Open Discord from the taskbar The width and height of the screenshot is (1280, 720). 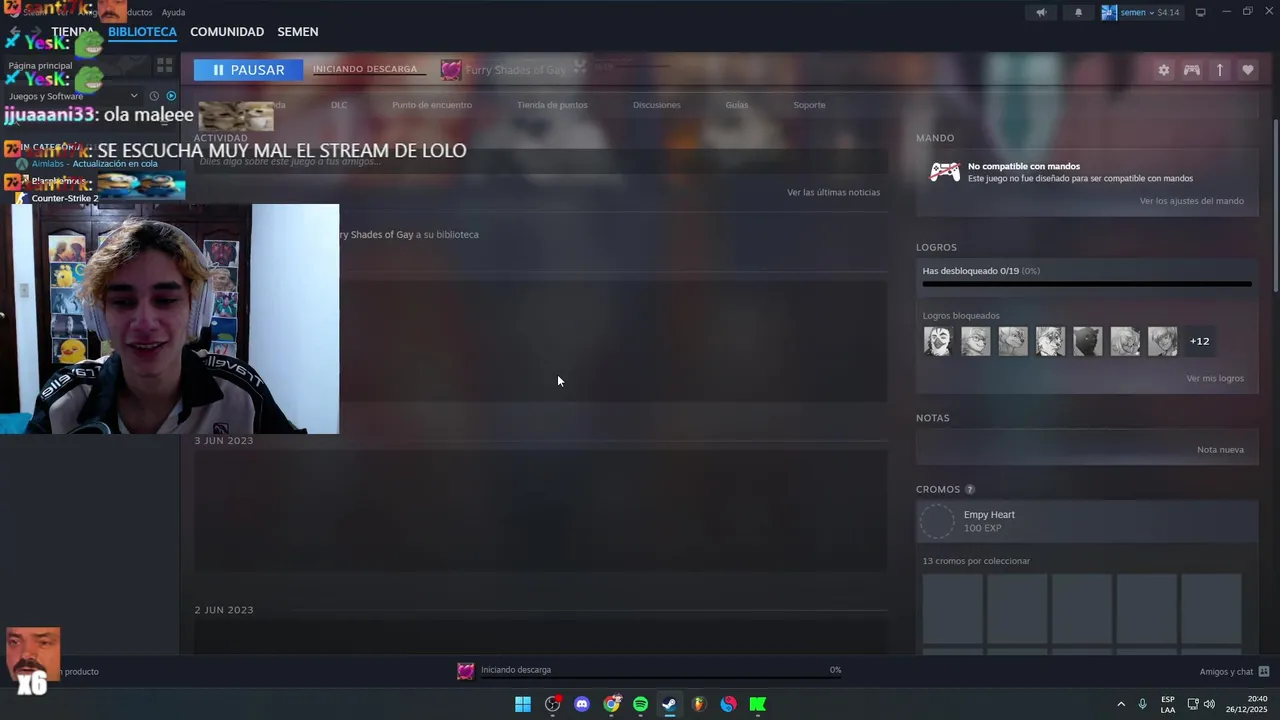[x=582, y=704]
